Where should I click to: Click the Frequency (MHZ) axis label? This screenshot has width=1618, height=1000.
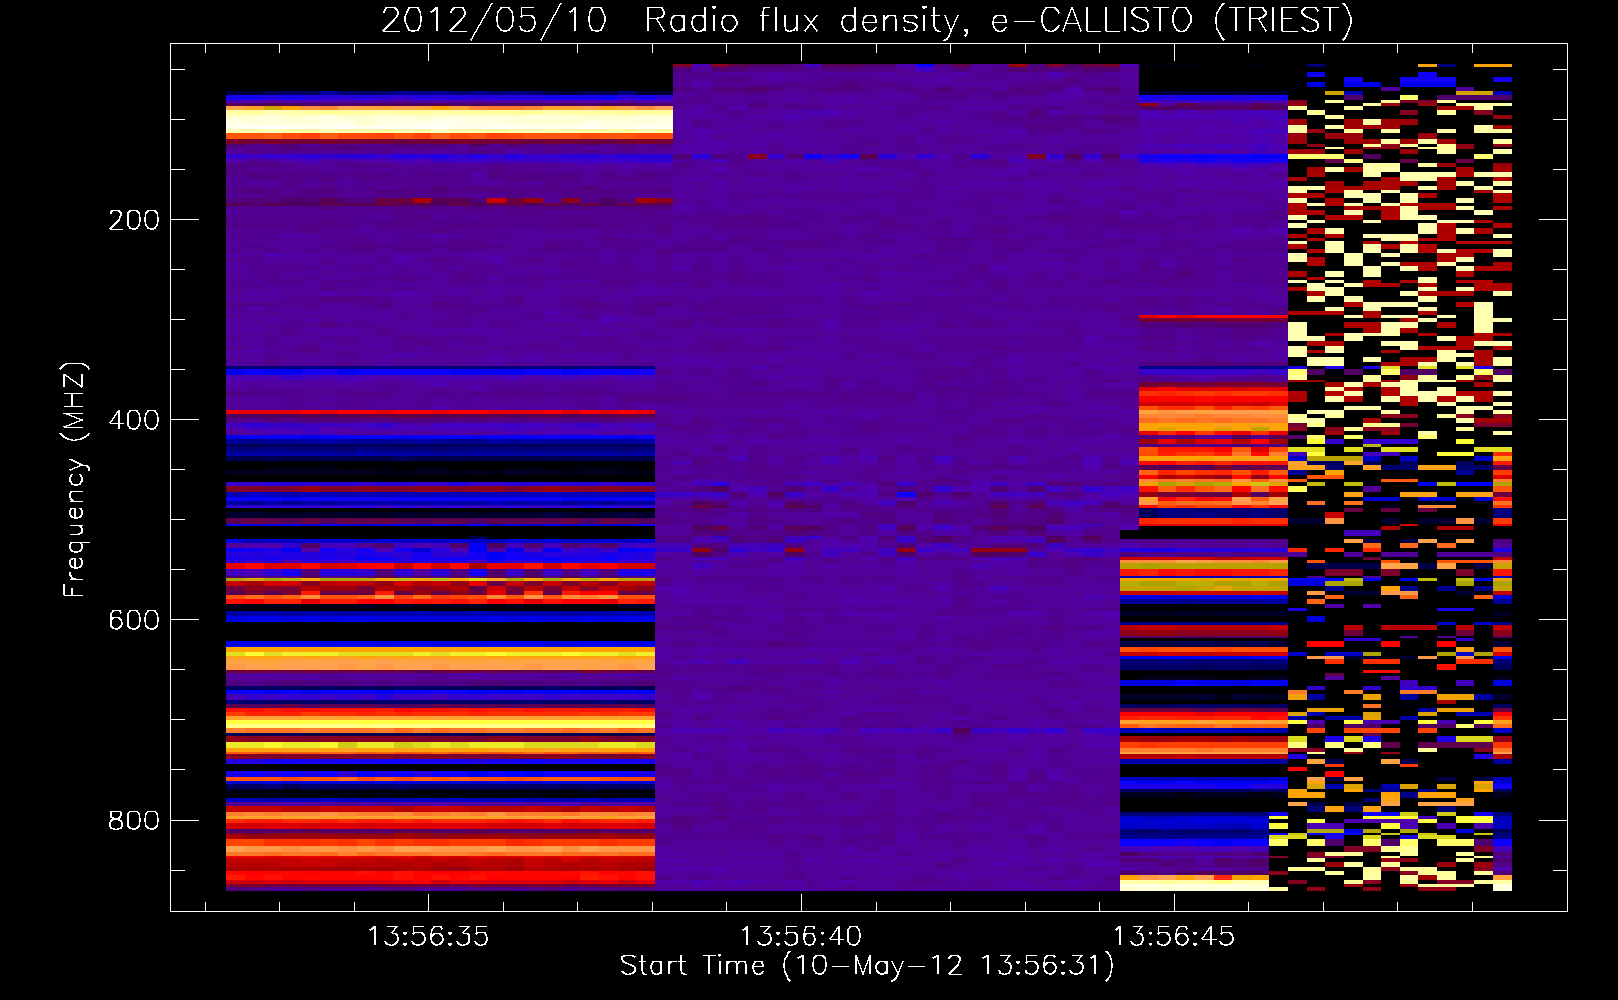[75, 480]
